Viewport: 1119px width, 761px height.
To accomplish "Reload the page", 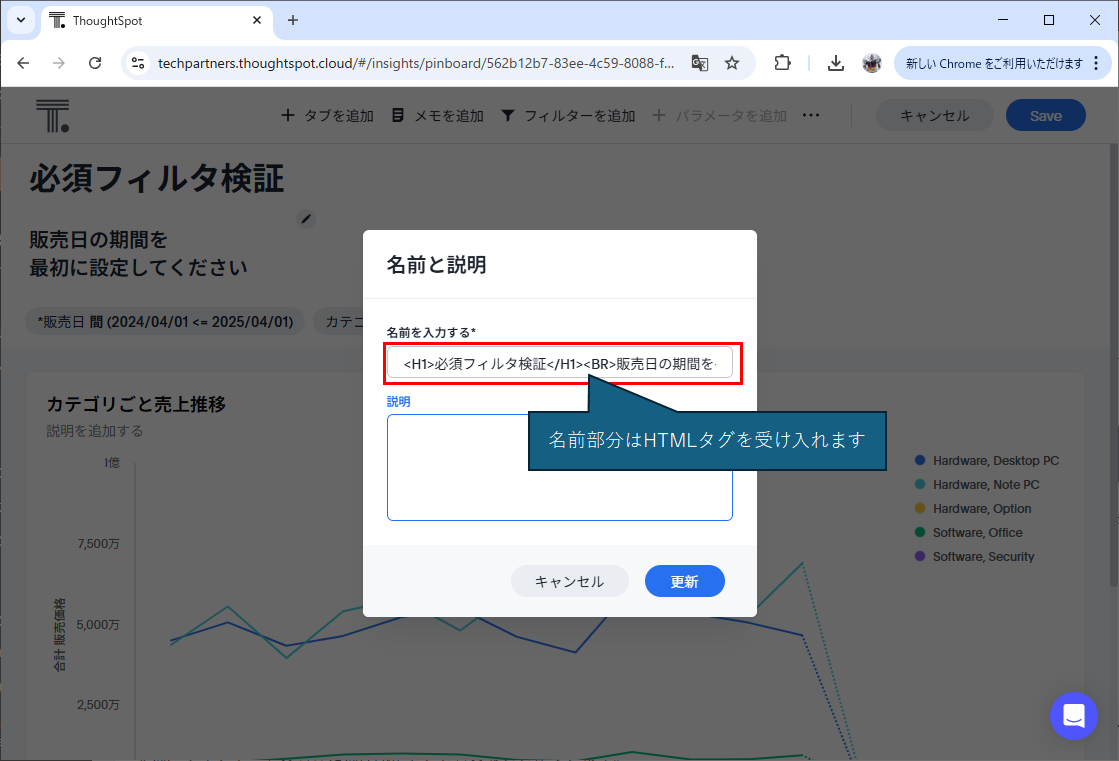I will (95, 63).
